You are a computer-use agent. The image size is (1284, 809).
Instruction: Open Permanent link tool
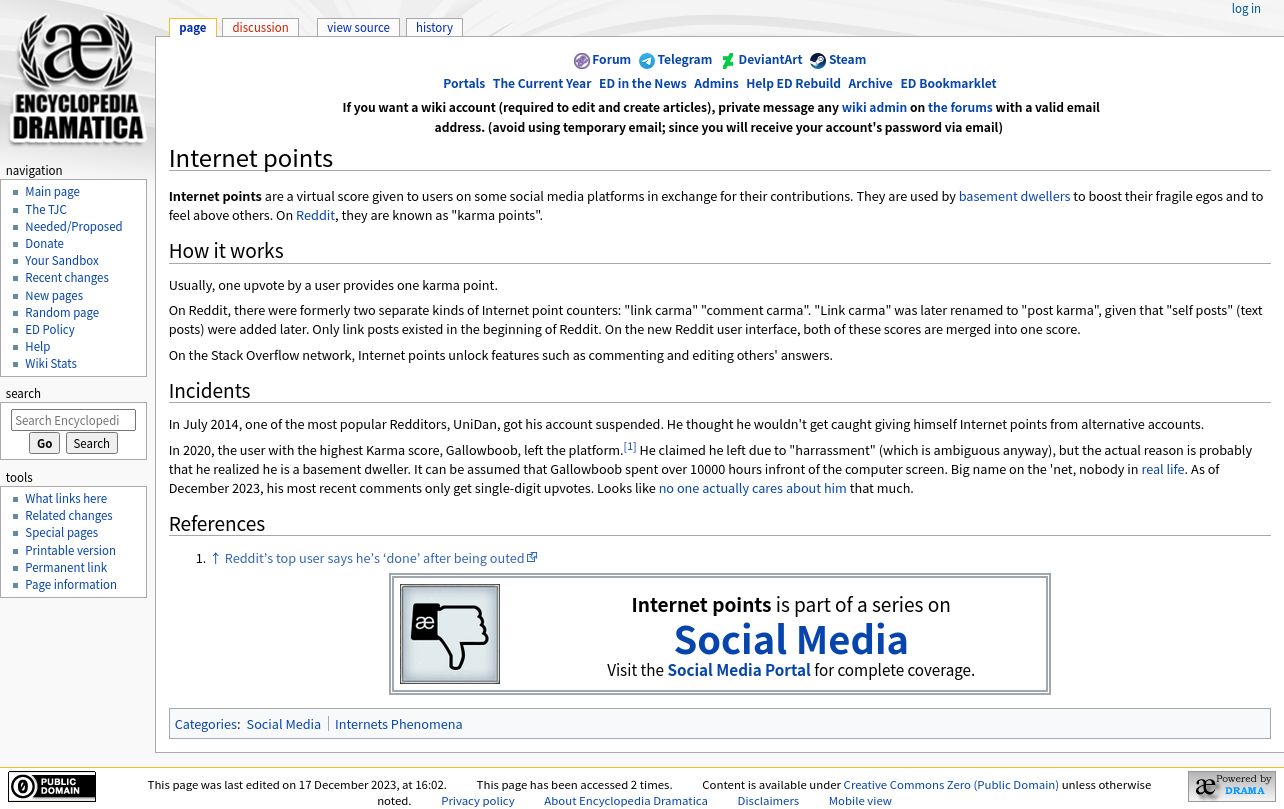(x=66, y=568)
